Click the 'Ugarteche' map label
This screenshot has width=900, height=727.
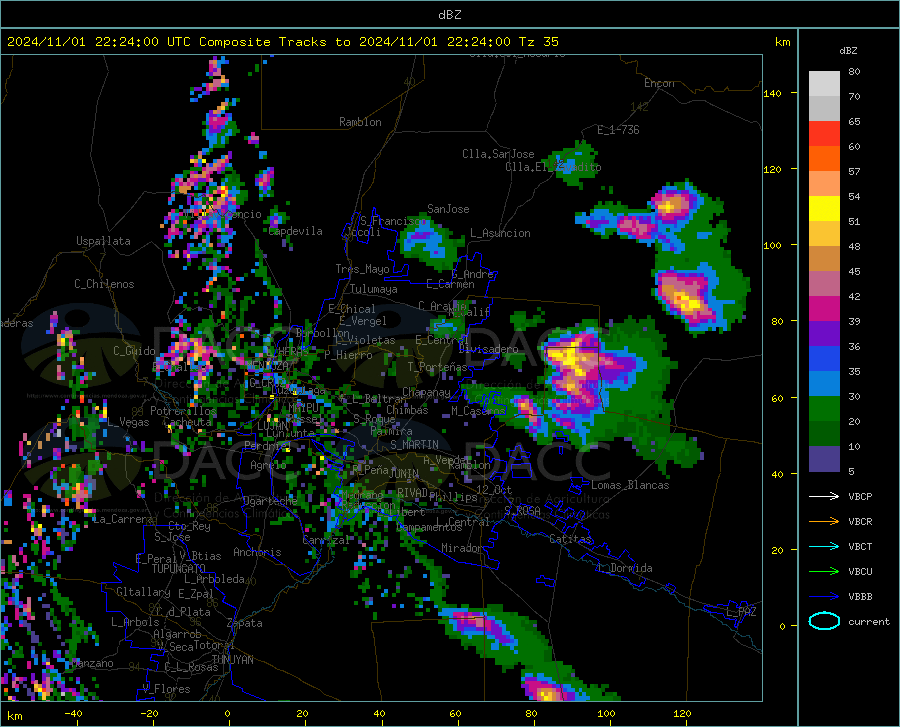(270, 500)
